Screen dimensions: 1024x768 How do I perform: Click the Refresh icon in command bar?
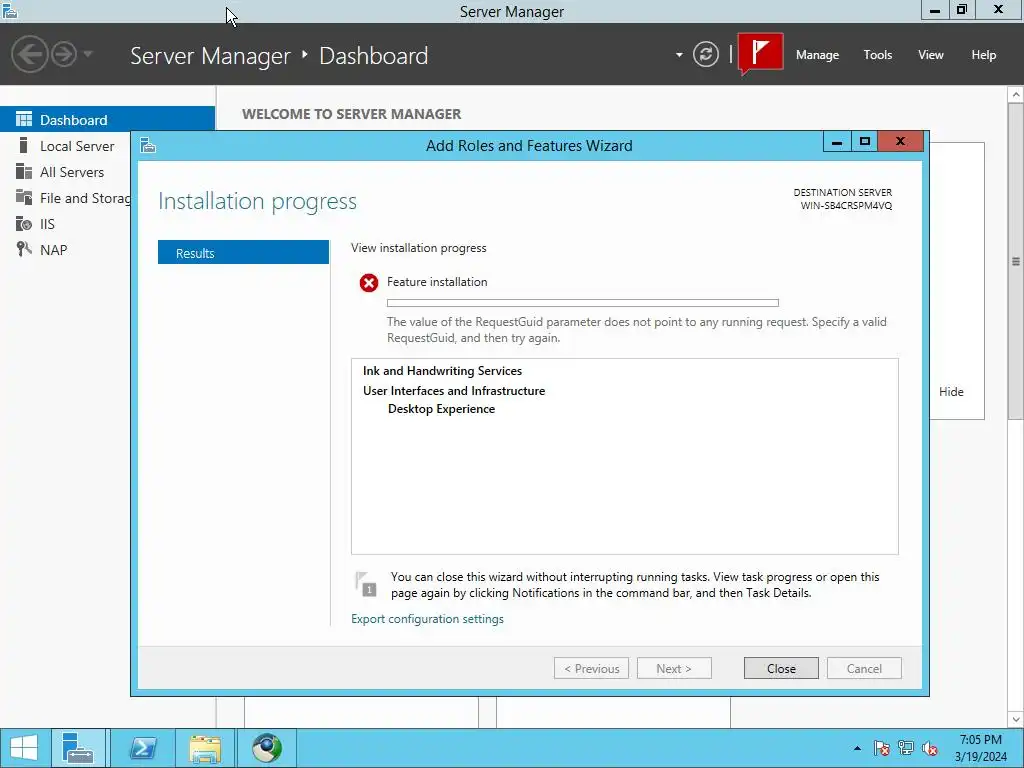pos(705,54)
